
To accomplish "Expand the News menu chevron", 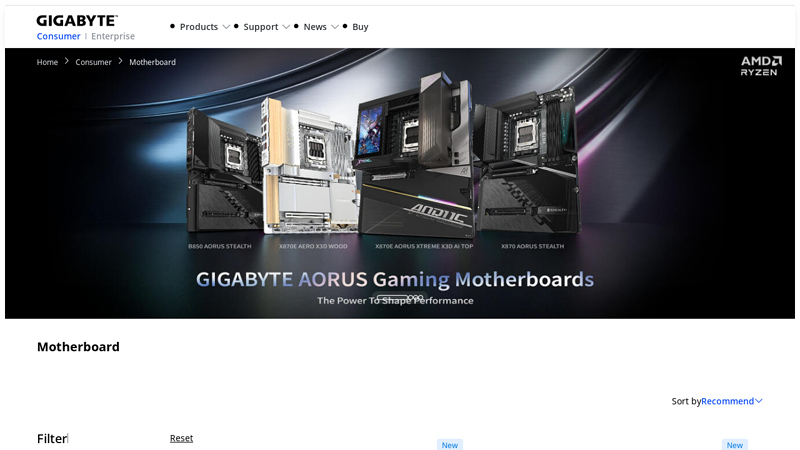I will 335,27.
